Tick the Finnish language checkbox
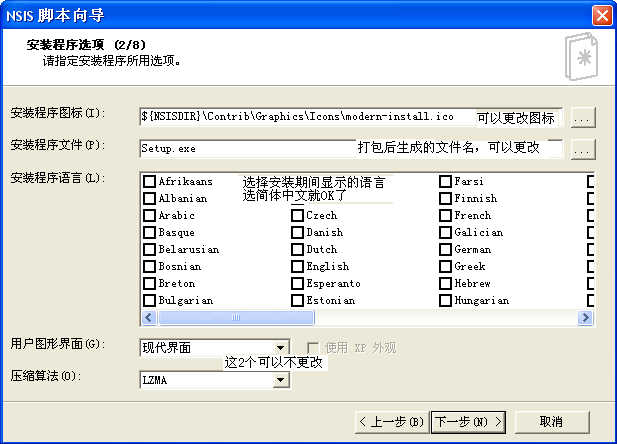Image resolution: width=617 pixels, height=444 pixels. point(445,198)
